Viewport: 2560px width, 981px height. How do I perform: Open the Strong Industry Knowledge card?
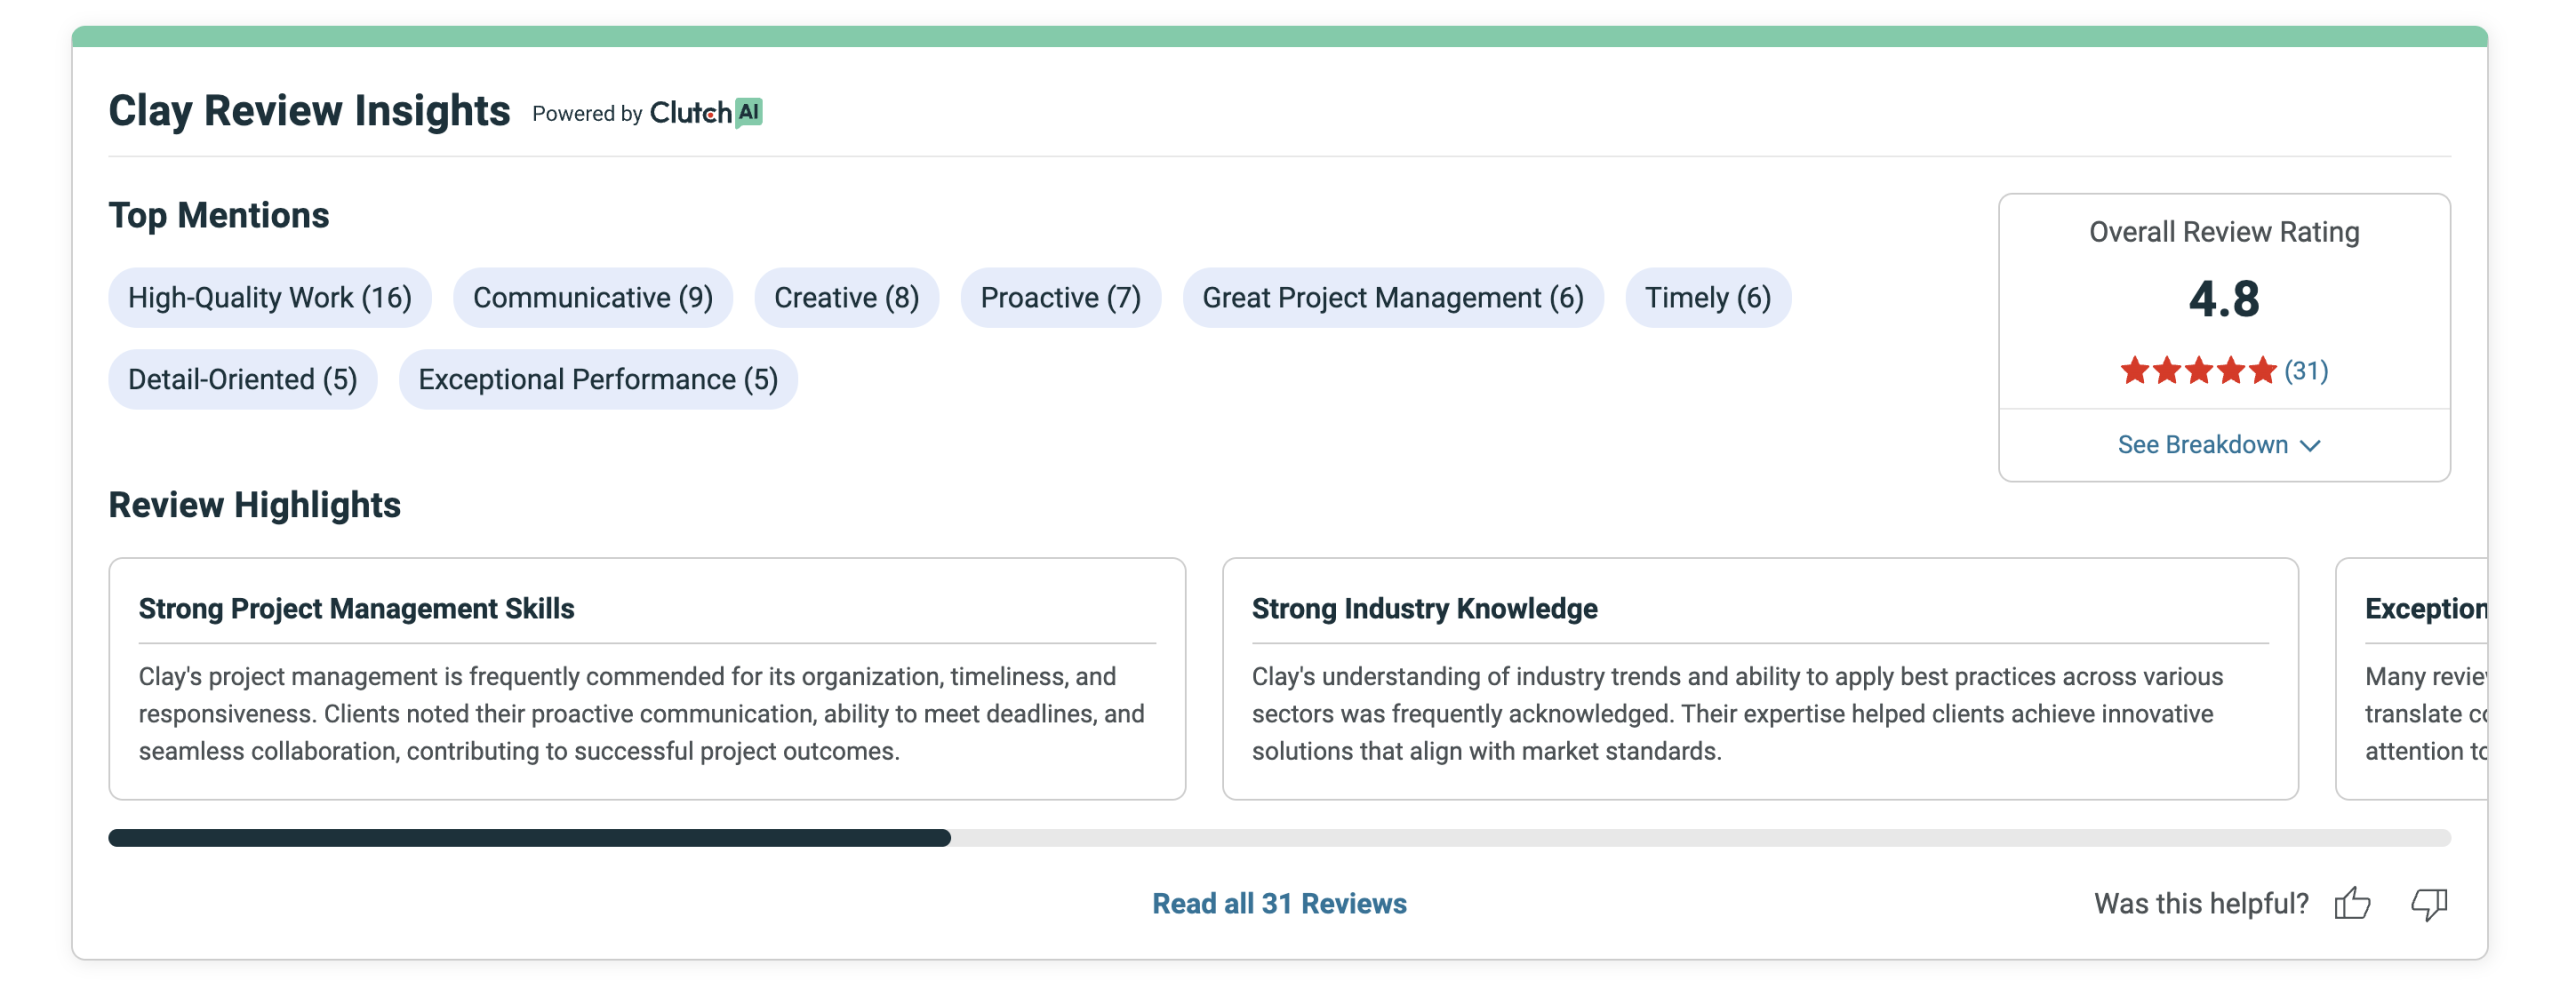[x=1759, y=678]
